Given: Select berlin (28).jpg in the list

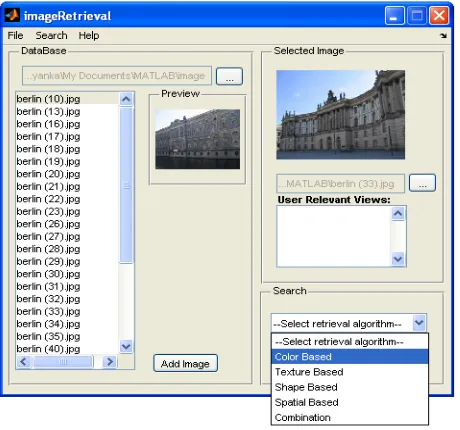Looking at the screenshot, I should [x=67, y=249].
